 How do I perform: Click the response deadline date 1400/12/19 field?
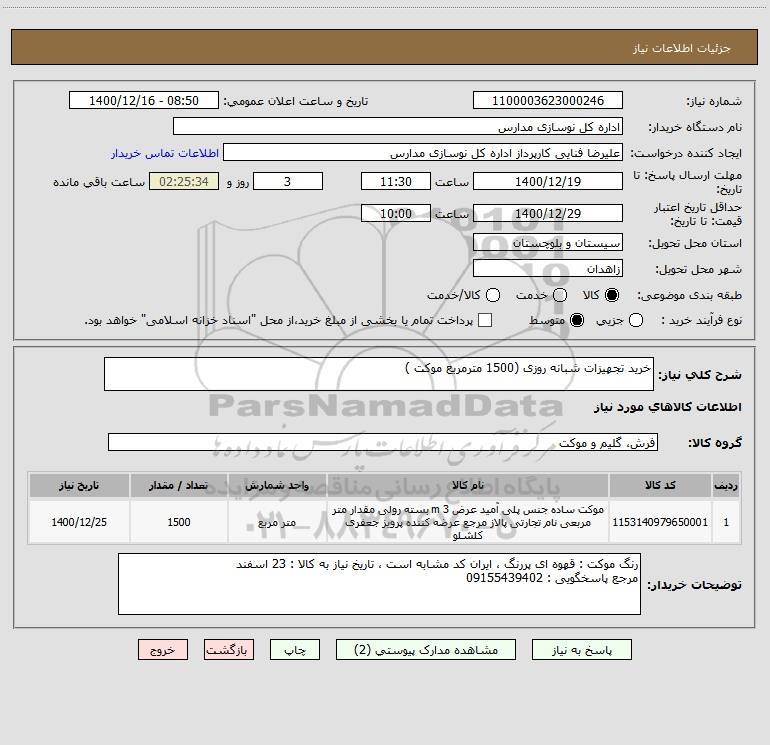(548, 181)
